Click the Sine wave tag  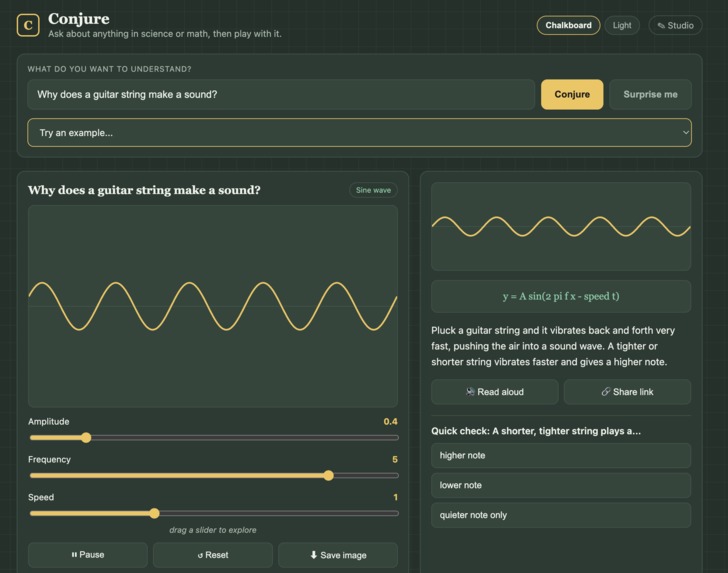[373, 190]
